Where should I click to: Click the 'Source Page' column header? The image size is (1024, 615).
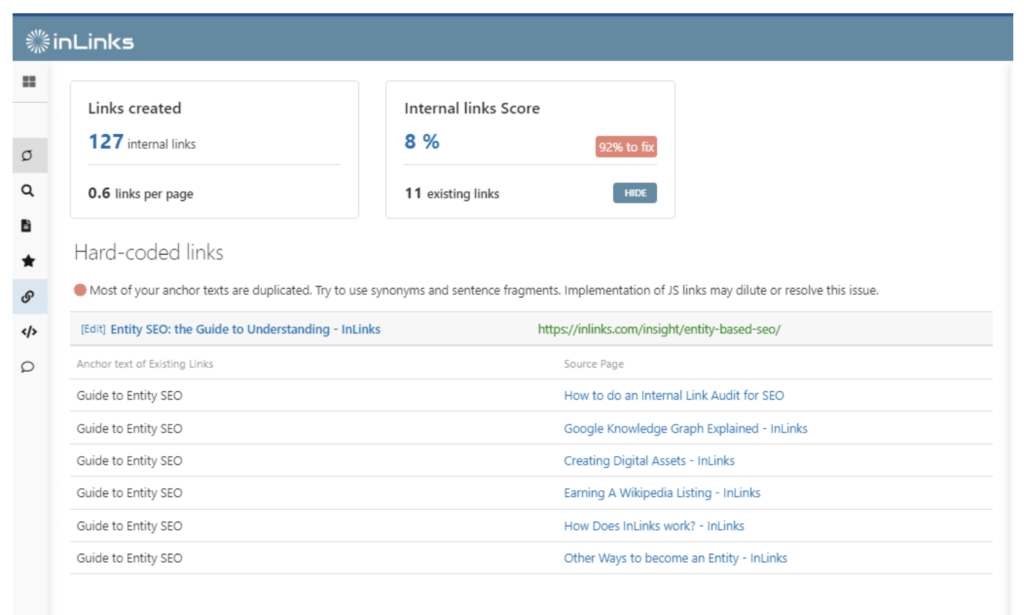click(594, 364)
